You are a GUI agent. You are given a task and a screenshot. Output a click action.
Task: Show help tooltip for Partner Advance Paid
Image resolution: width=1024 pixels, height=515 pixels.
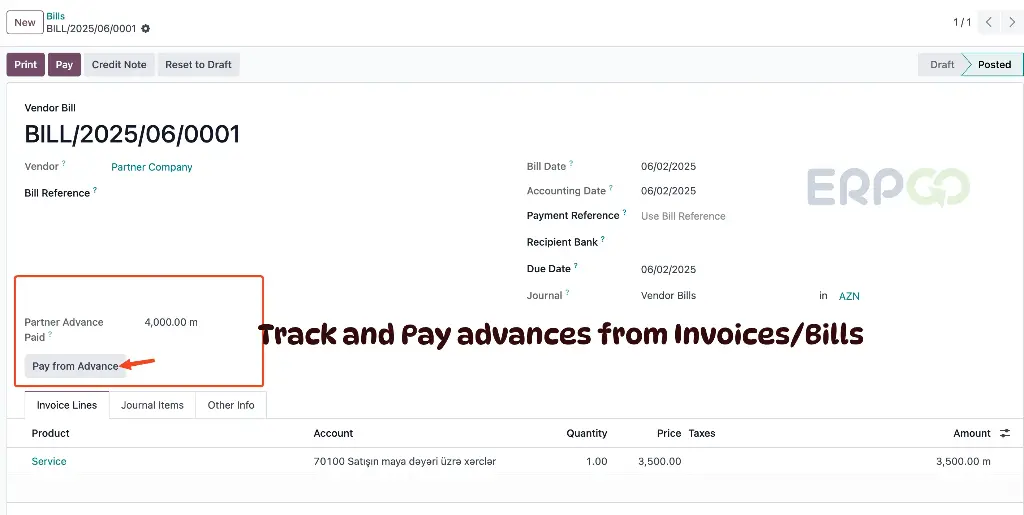50,334
